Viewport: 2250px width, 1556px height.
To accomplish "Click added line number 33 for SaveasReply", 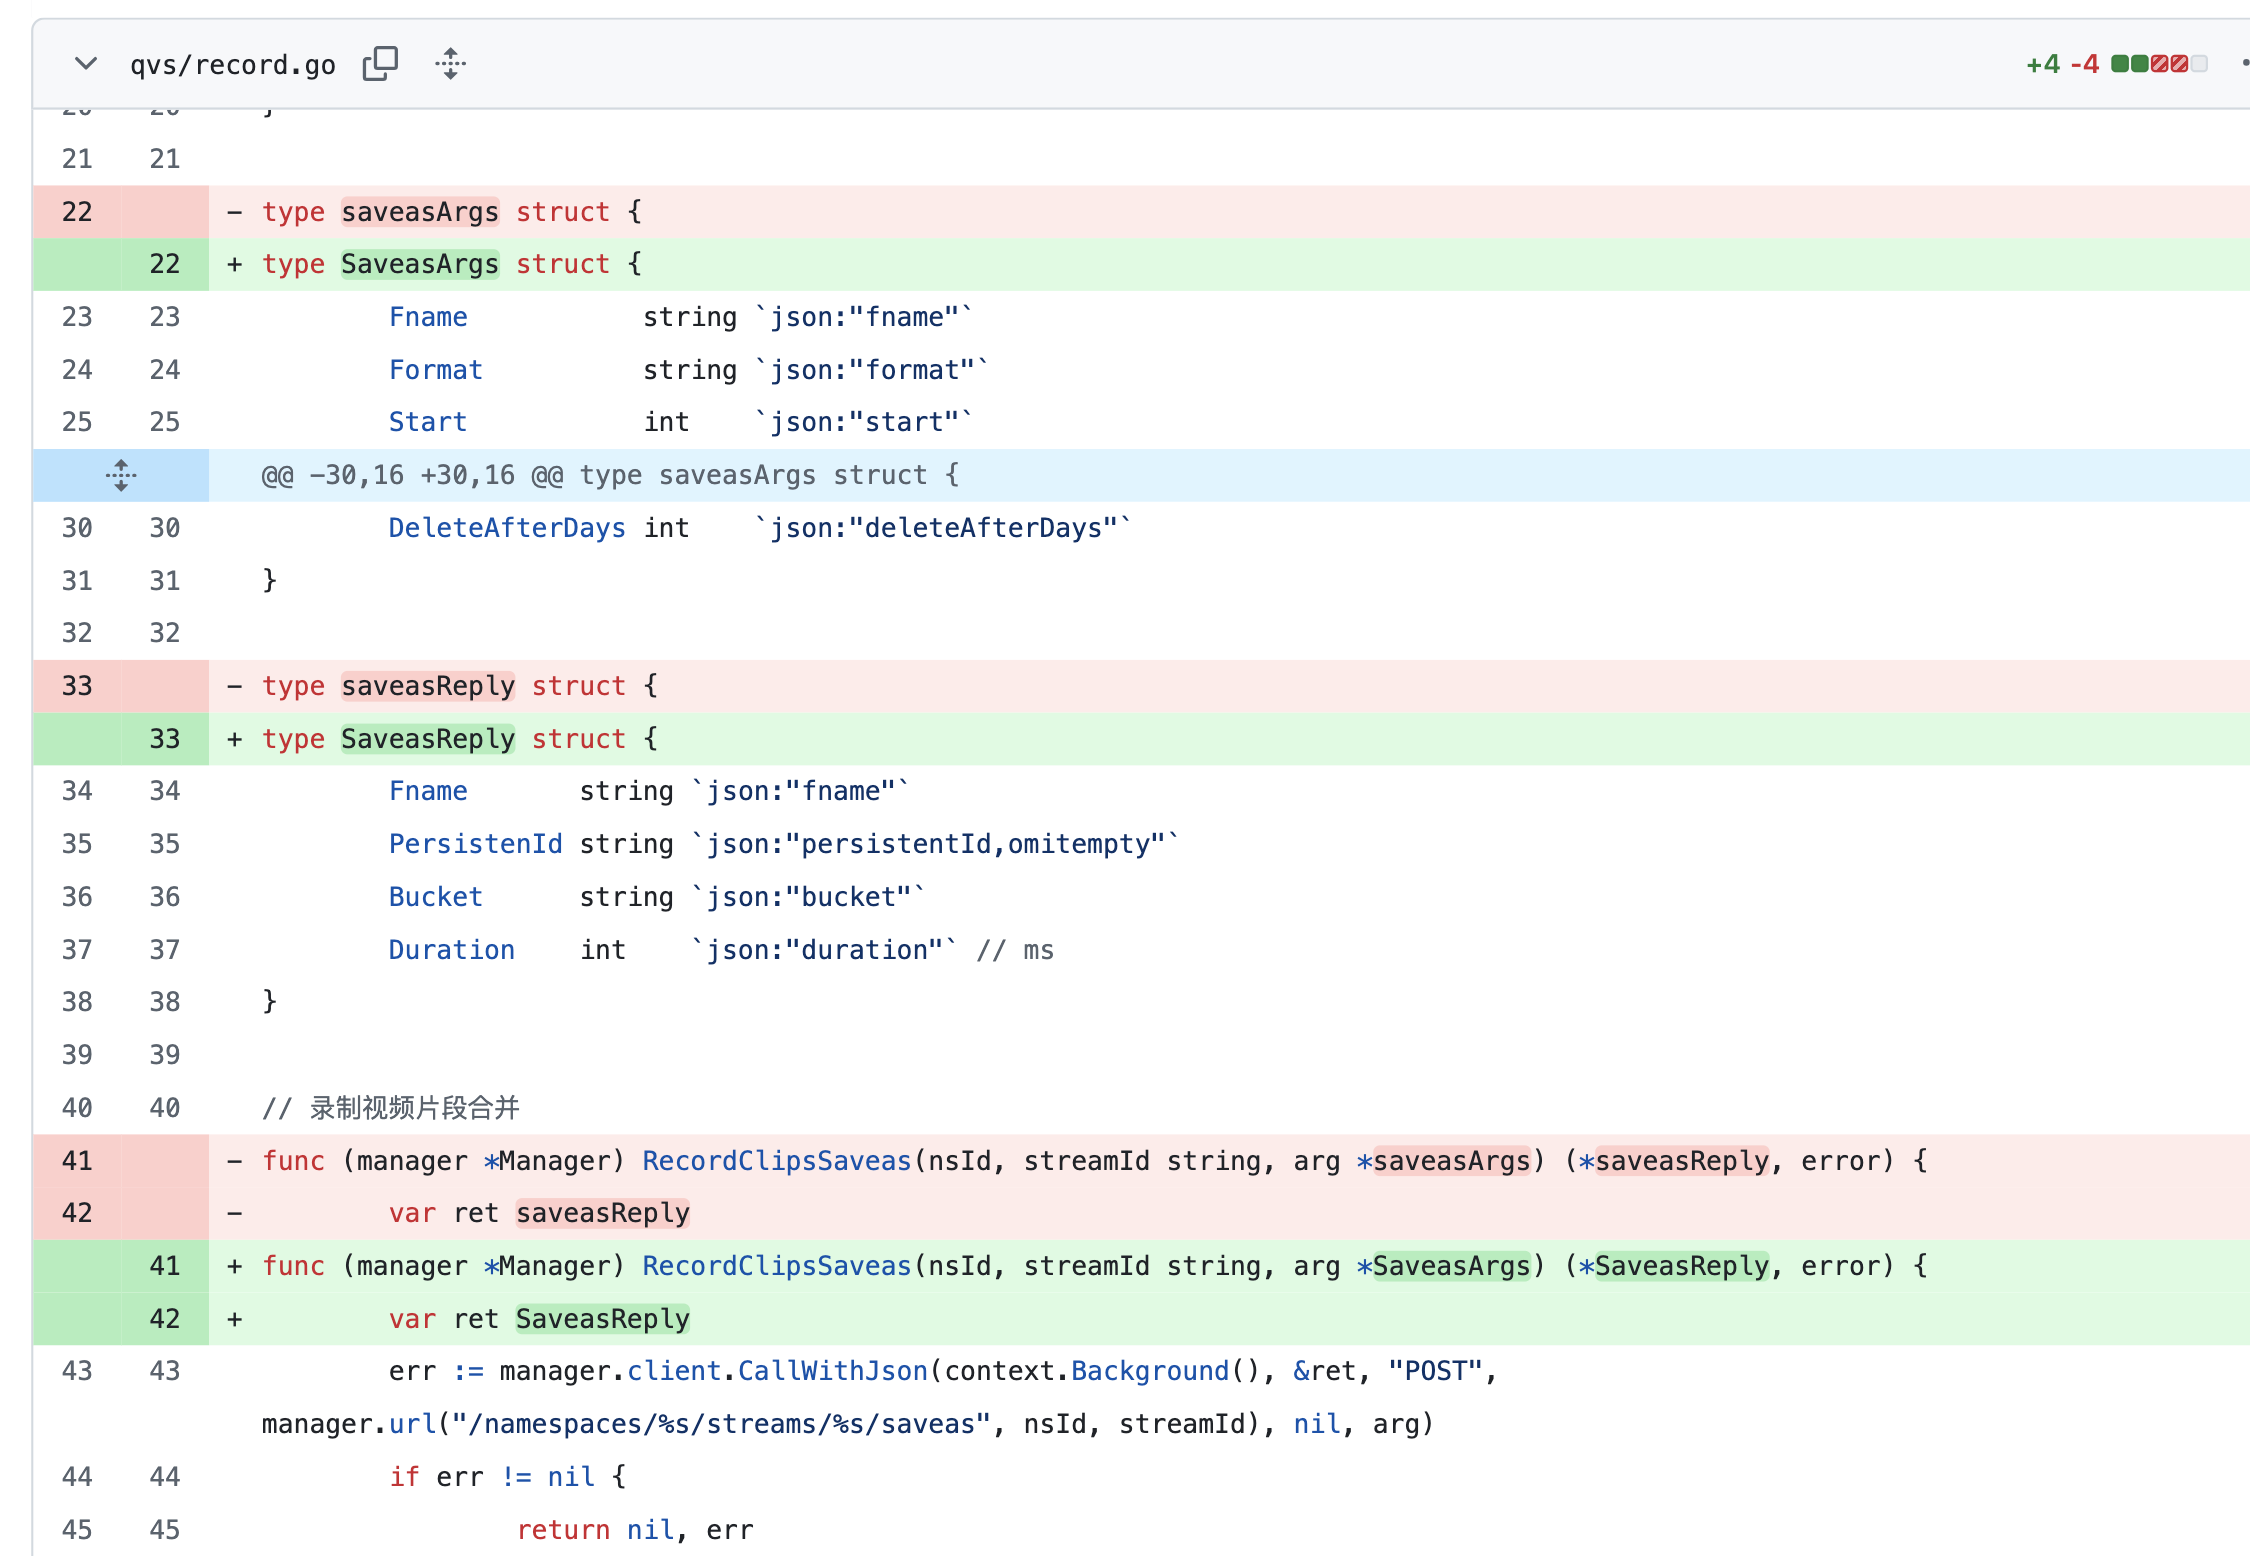I will (x=165, y=739).
